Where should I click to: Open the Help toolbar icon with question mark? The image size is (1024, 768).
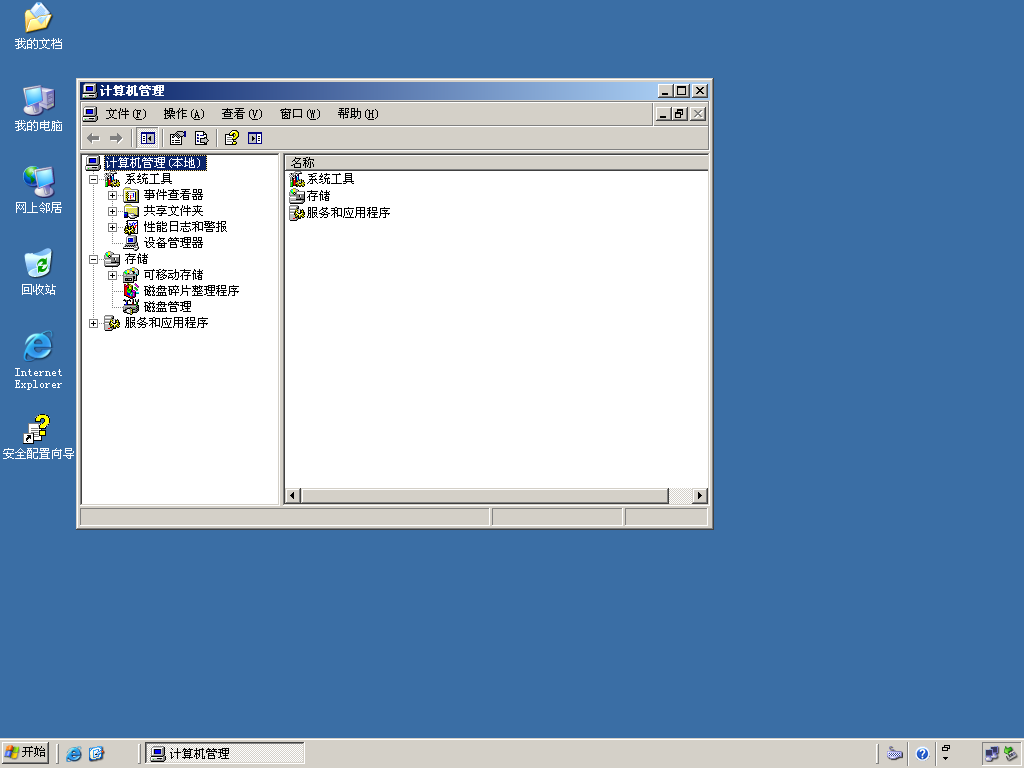pos(232,138)
